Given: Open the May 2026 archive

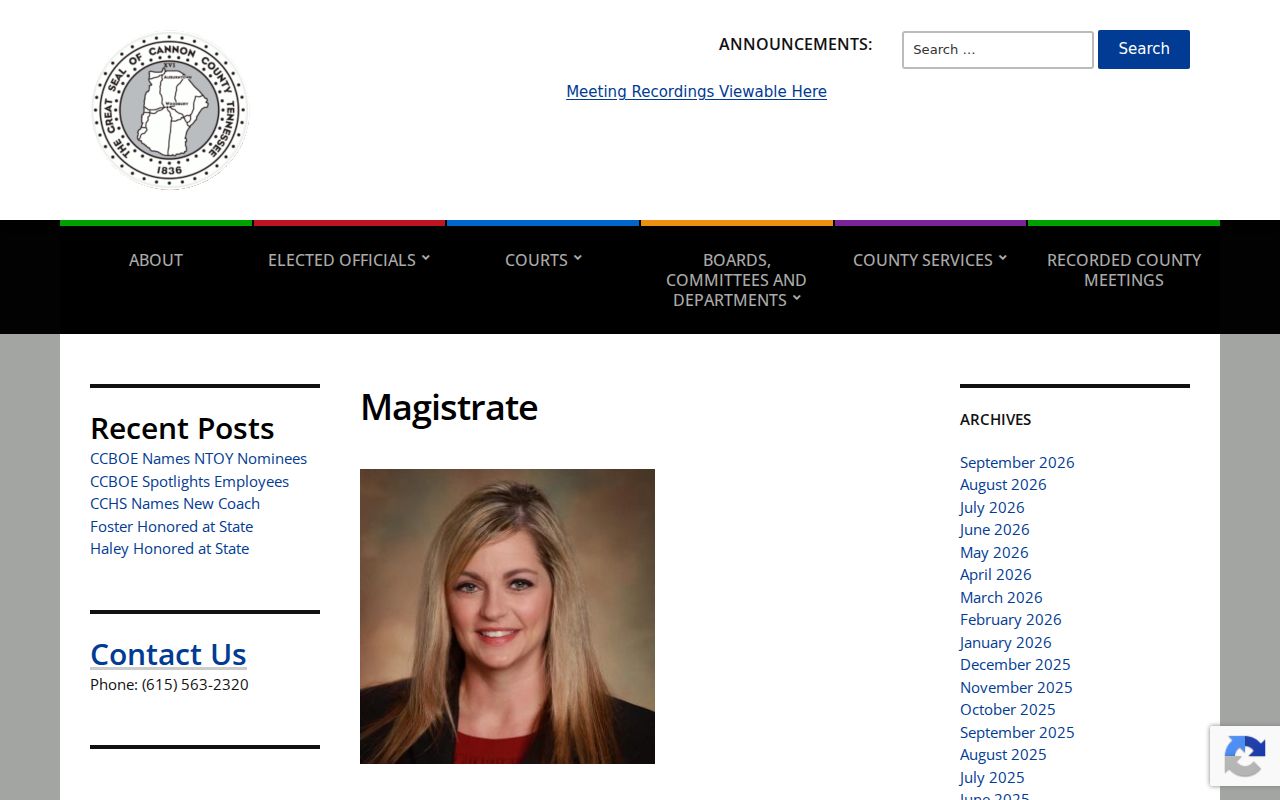Looking at the screenshot, I should (x=994, y=552).
